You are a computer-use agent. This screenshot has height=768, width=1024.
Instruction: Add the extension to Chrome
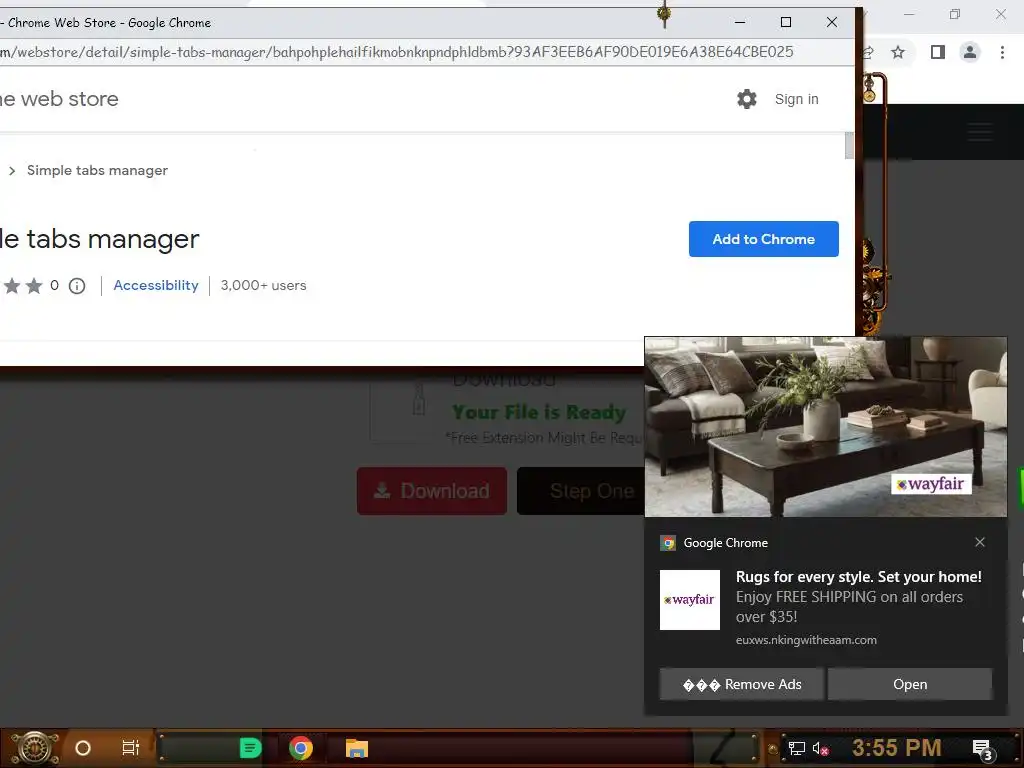click(763, 239)
